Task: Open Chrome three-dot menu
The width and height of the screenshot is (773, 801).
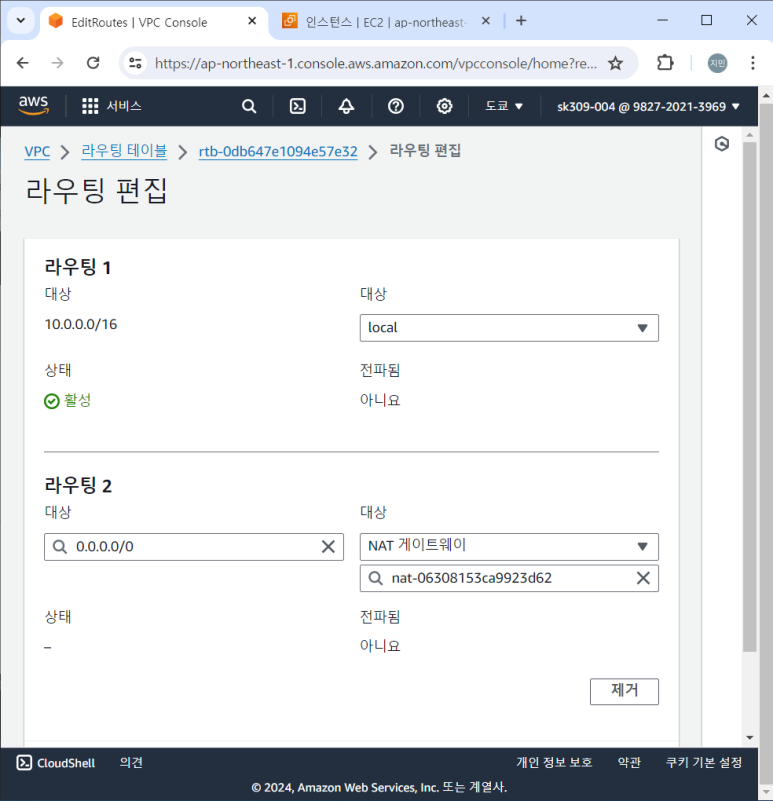Action: (753, 63)
